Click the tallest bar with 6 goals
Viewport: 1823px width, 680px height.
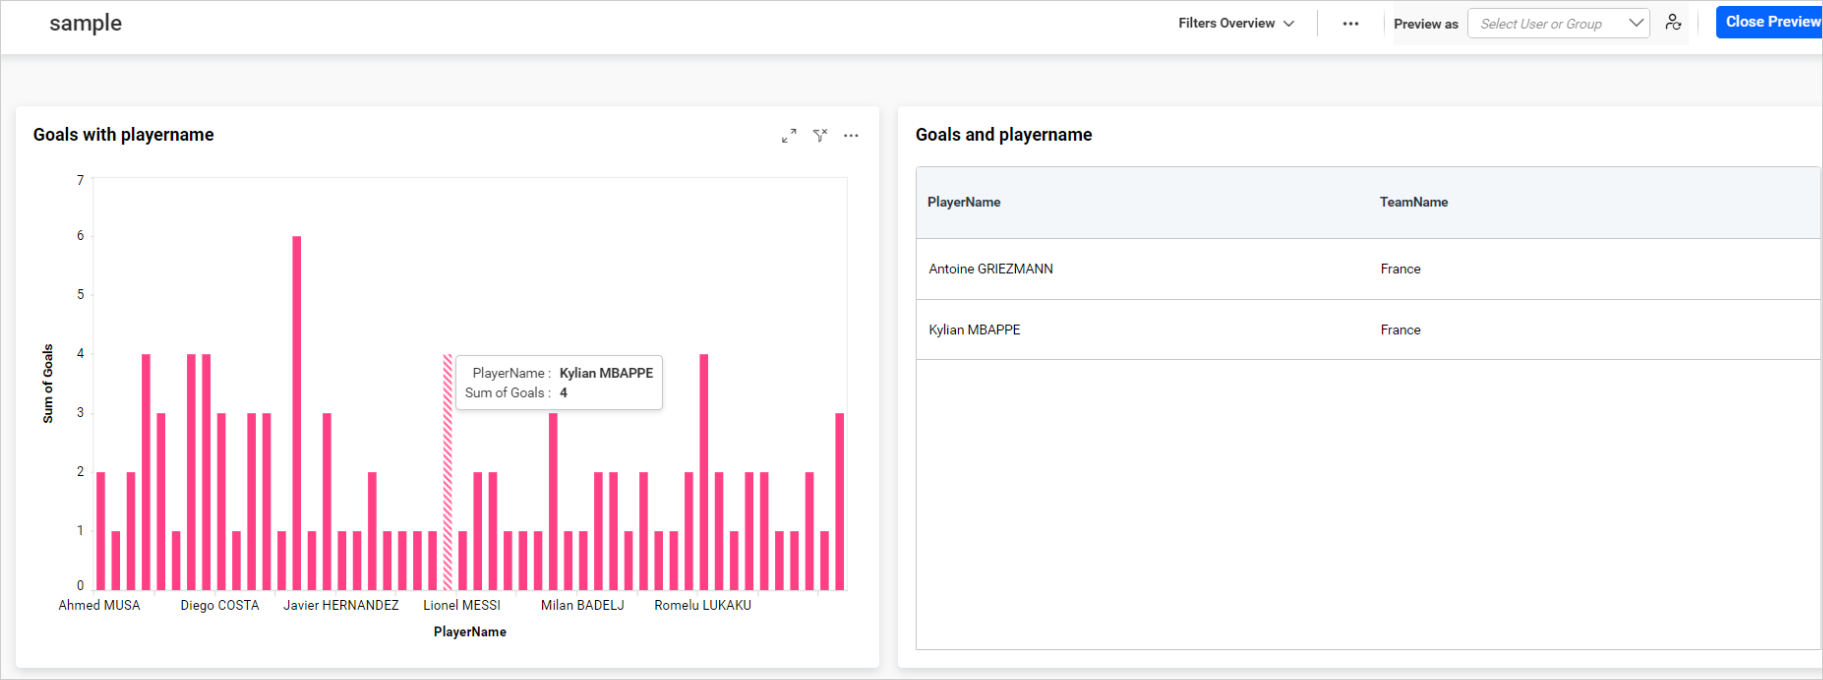(297, 412)
